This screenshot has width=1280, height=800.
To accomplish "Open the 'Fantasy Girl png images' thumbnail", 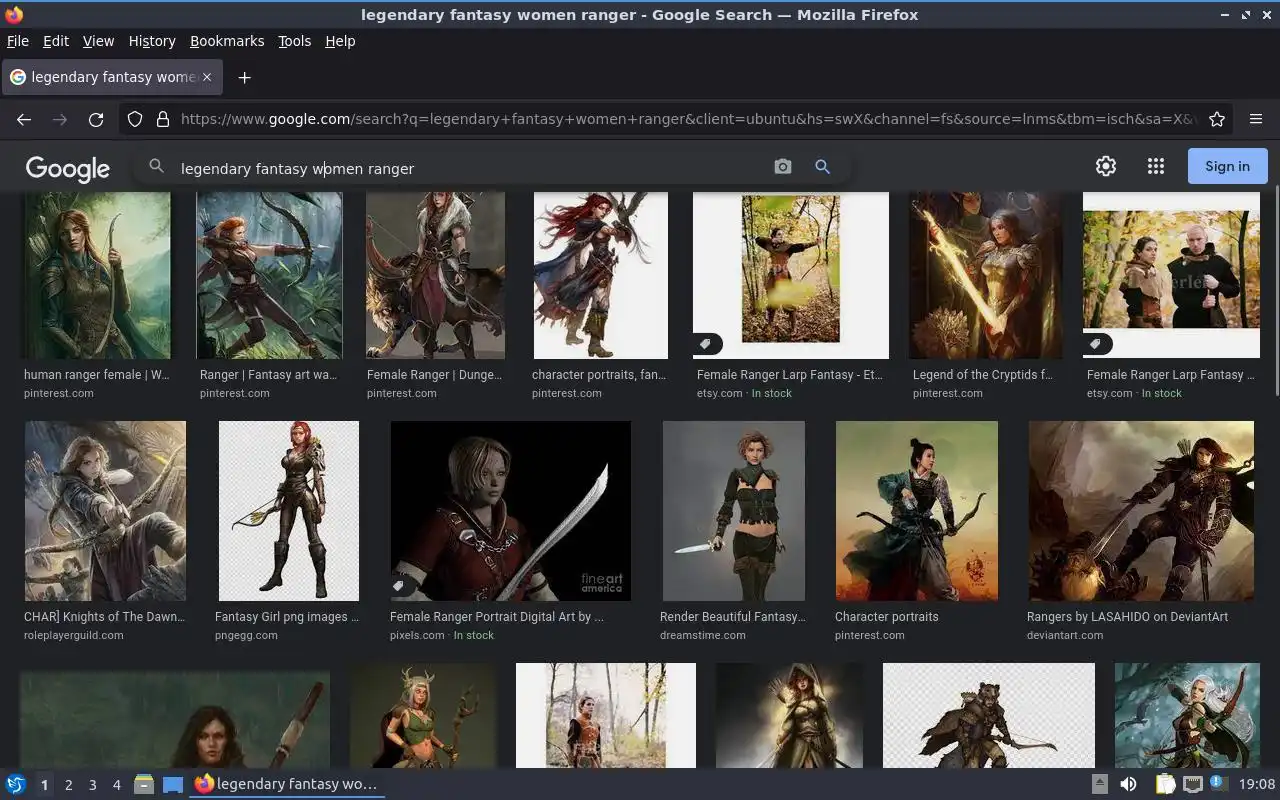I will pyautogui.click(x=288, y=511).
